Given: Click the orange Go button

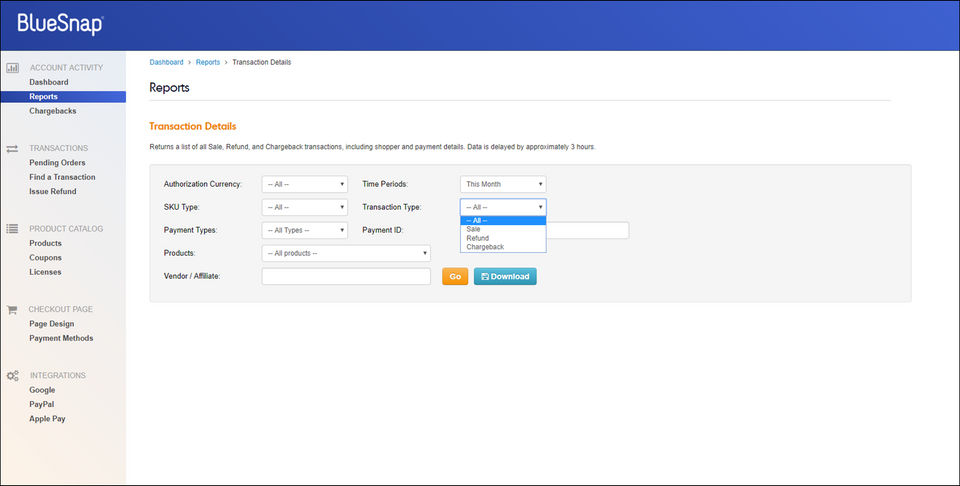Looking at the screenshot, I should click(x=455, y=277).
